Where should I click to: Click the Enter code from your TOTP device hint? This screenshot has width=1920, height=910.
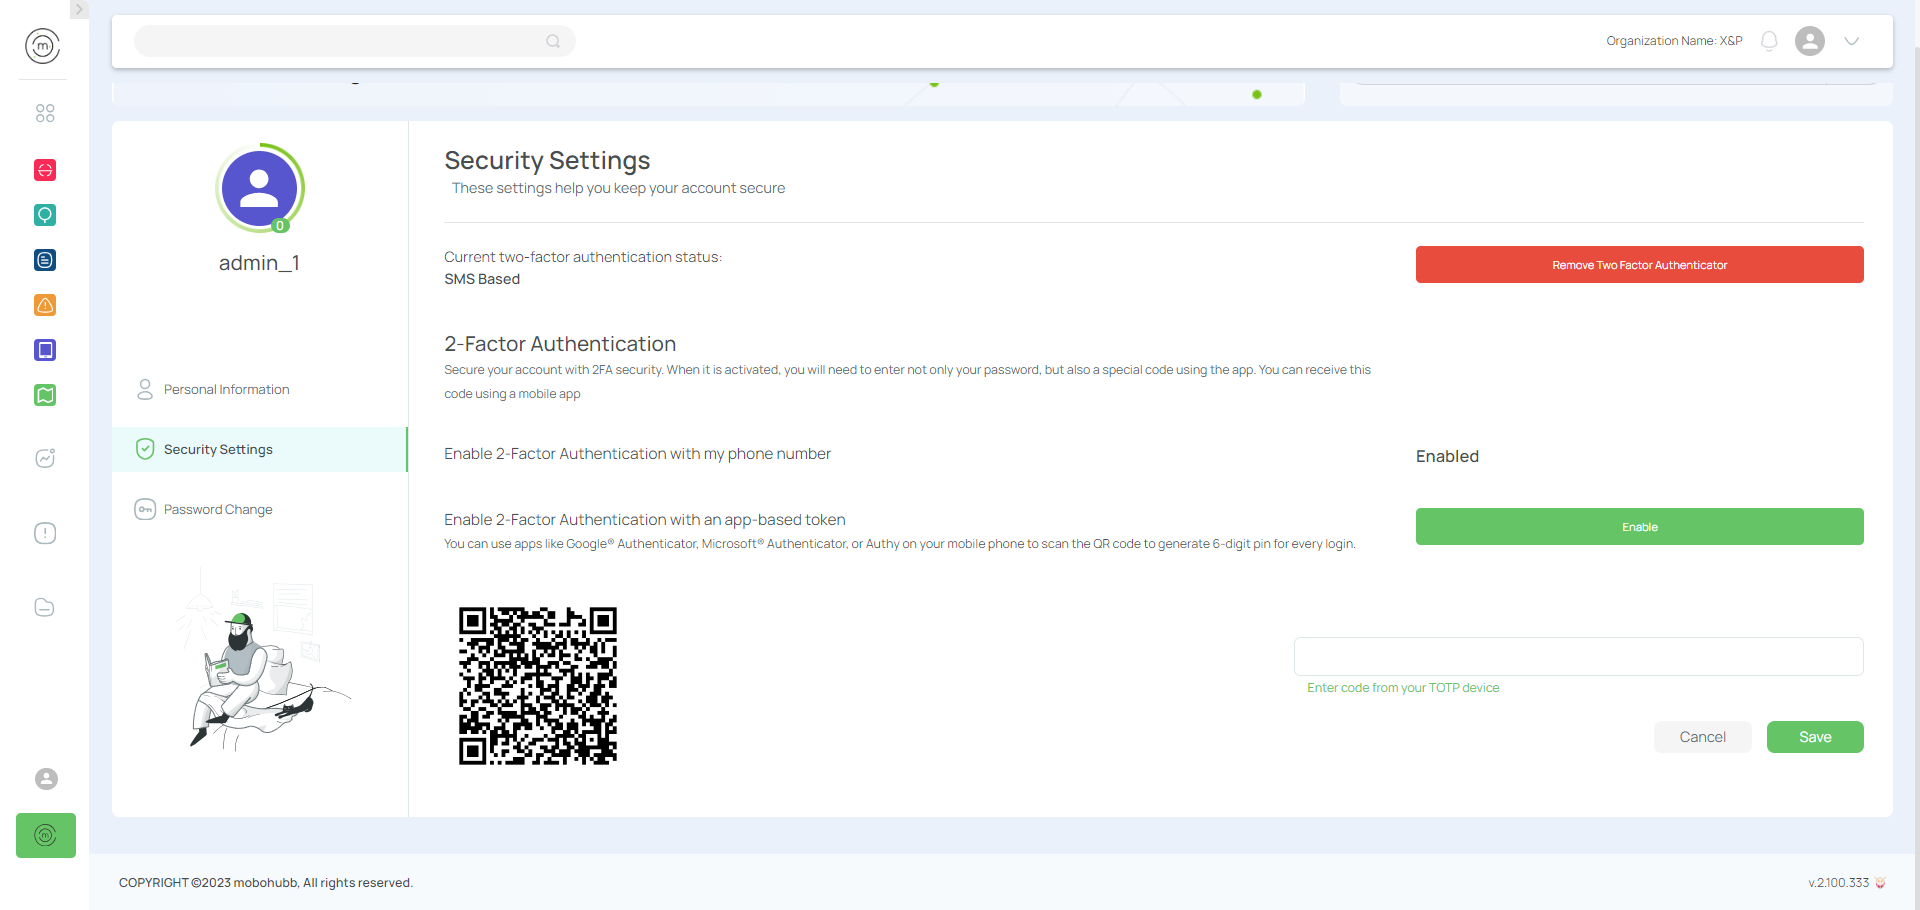[1403, 688]
